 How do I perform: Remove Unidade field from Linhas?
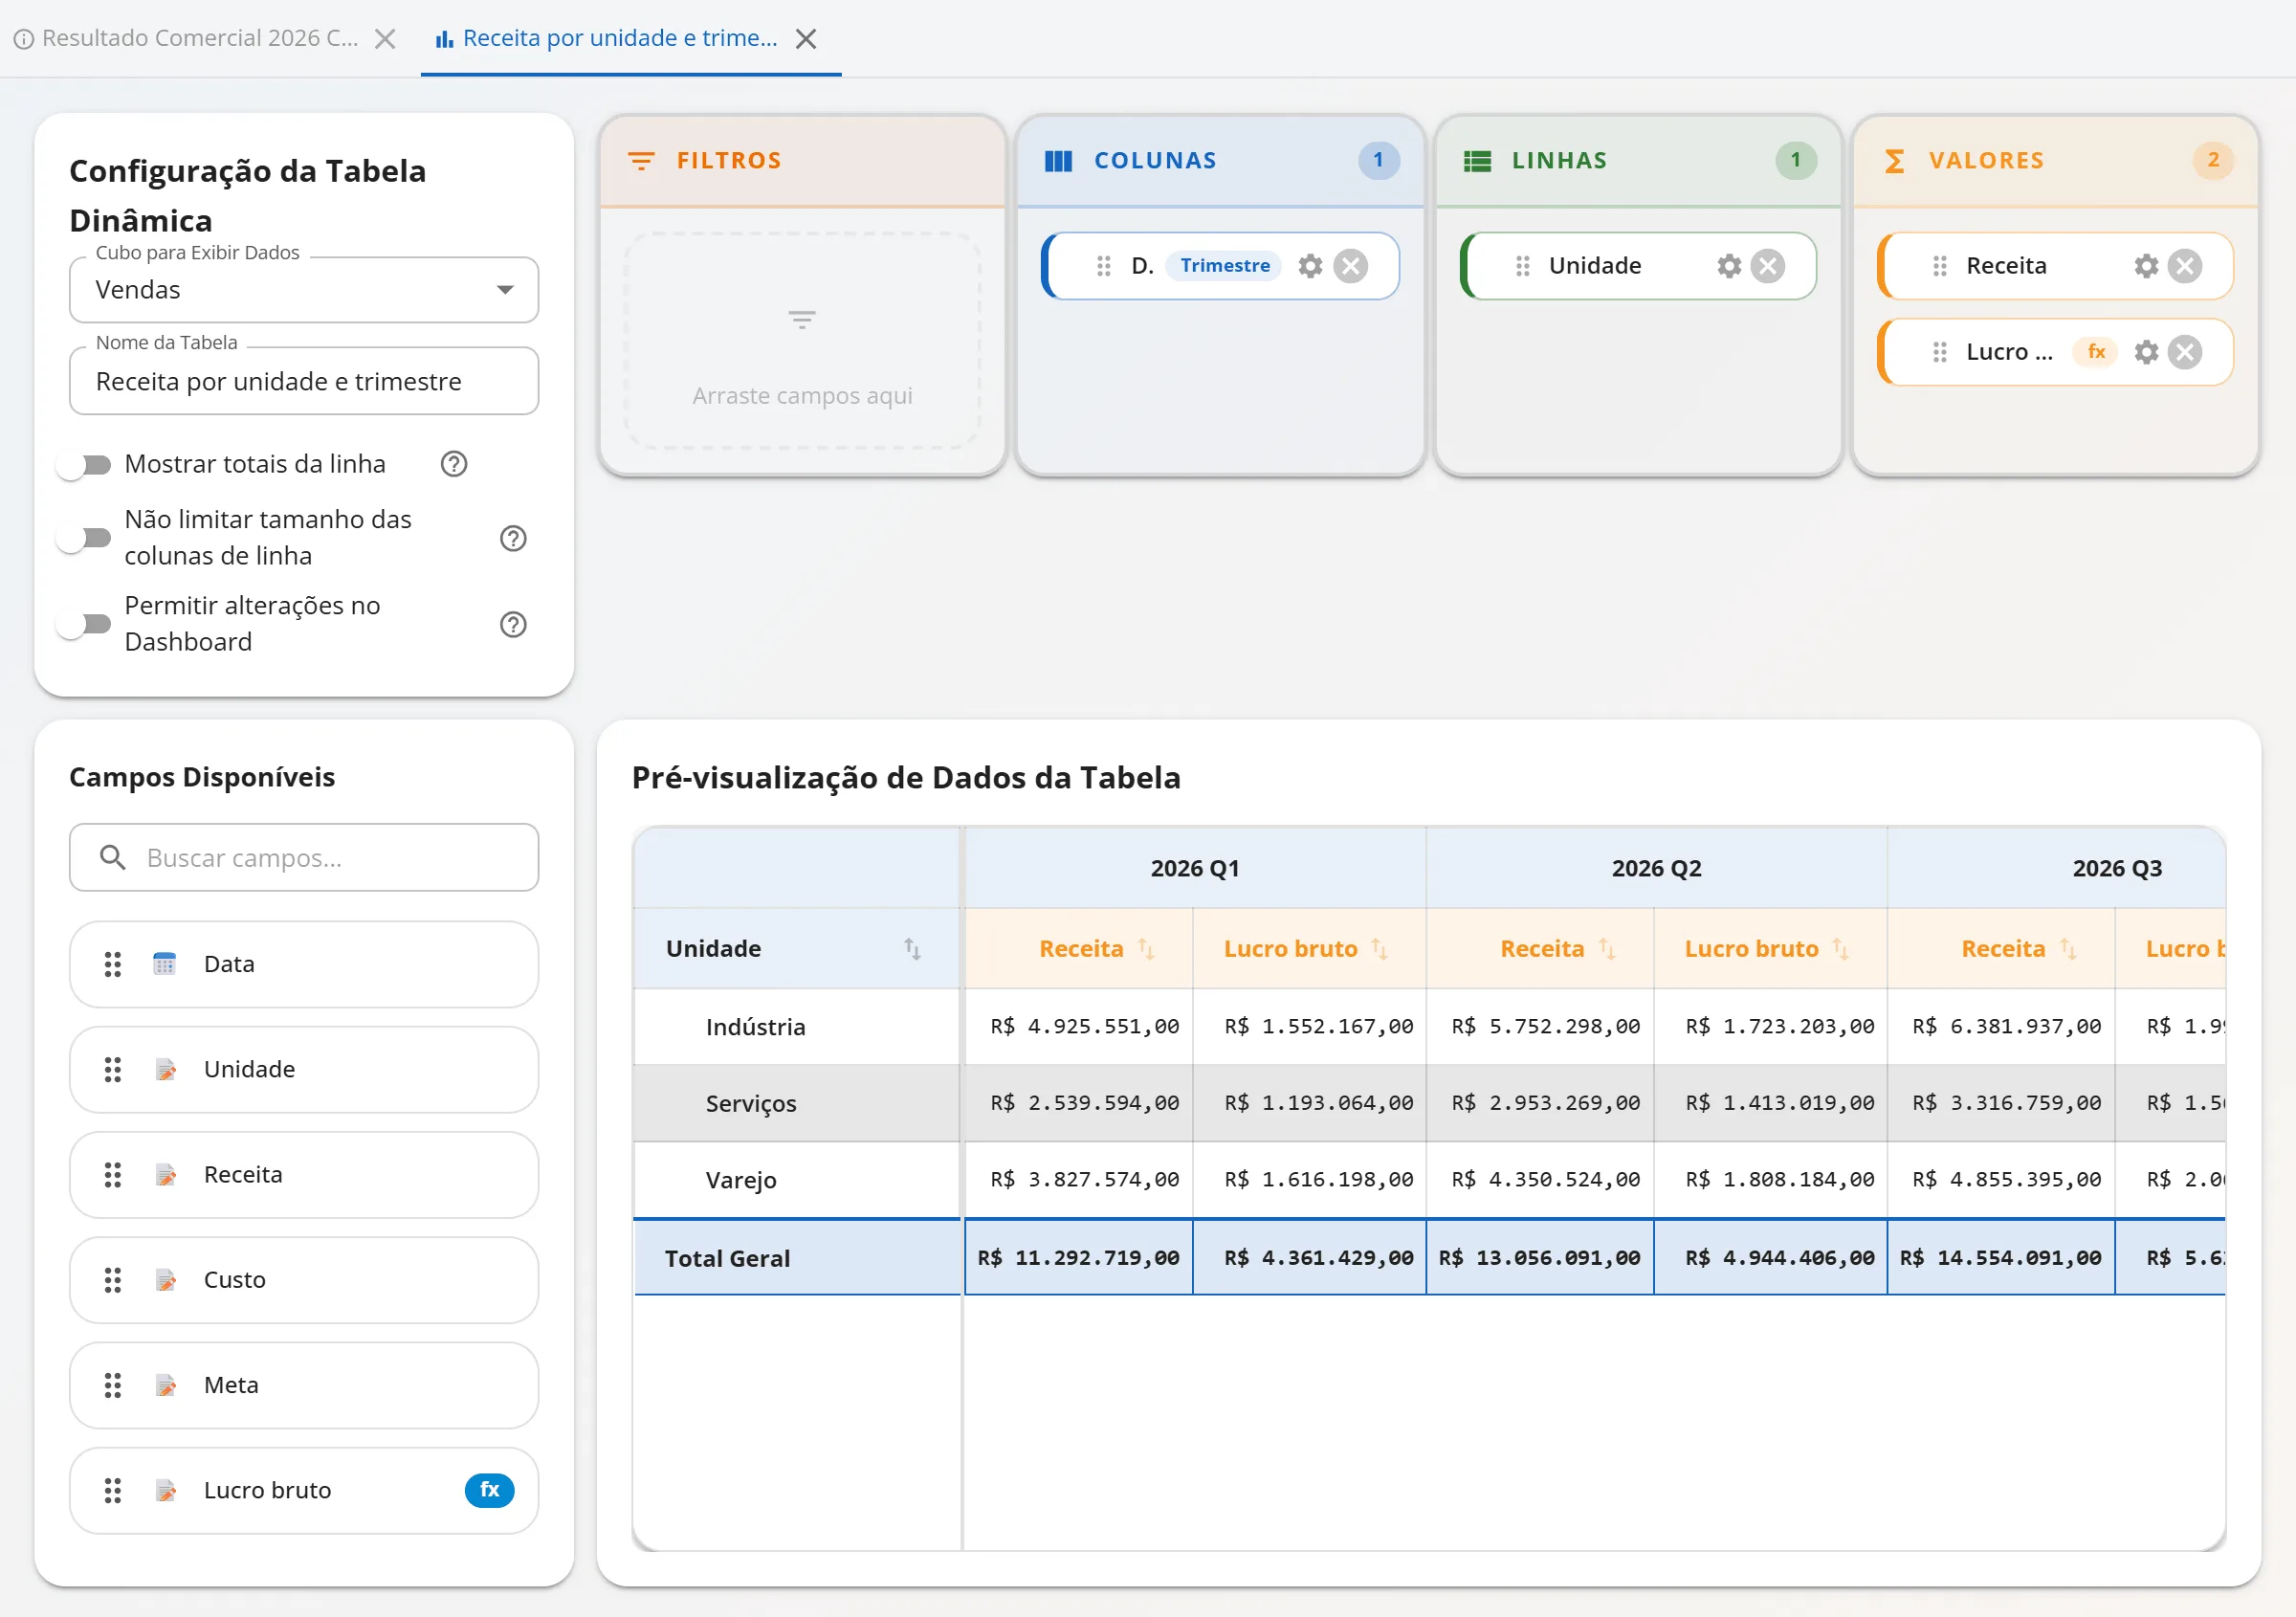click(x=1768, y=266)
